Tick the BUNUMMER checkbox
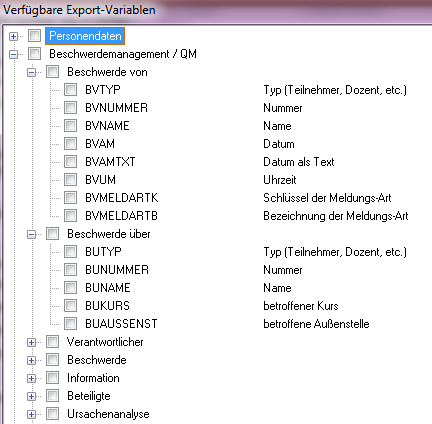Viewport: 432px width, 424px height. pyautogui.click(x=71, y=270)
